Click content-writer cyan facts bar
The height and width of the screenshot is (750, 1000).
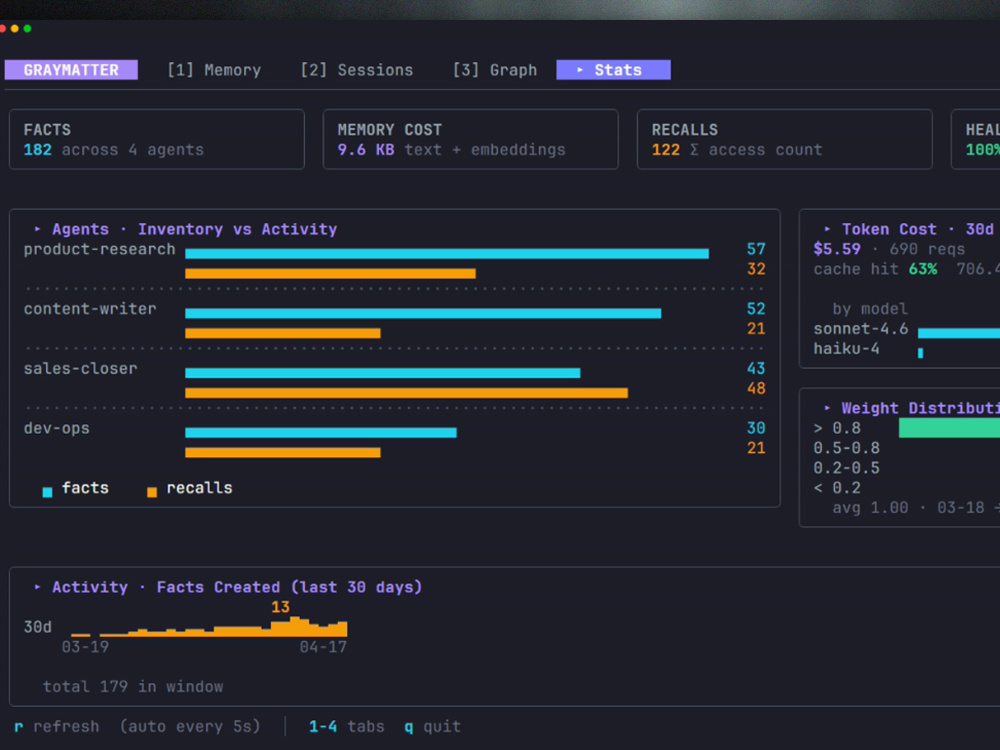pyautogui.click(x=423, y=313)
